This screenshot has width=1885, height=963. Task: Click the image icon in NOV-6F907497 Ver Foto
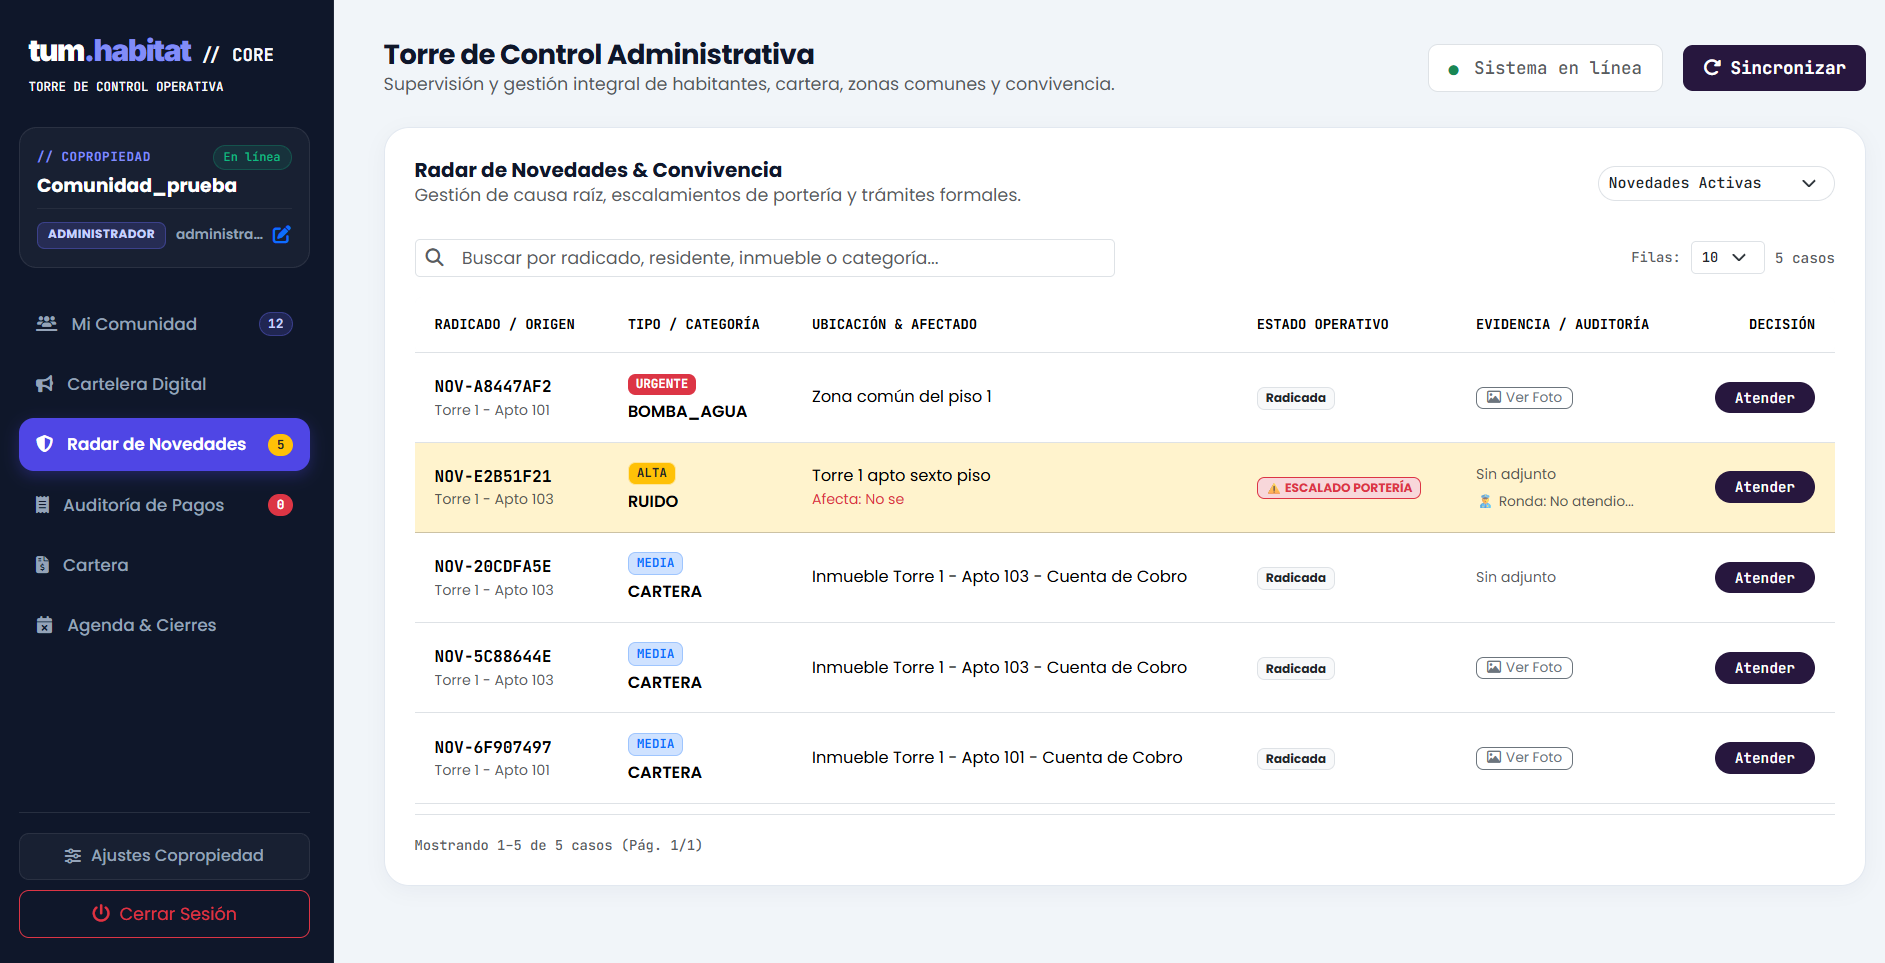(1493, 757)
